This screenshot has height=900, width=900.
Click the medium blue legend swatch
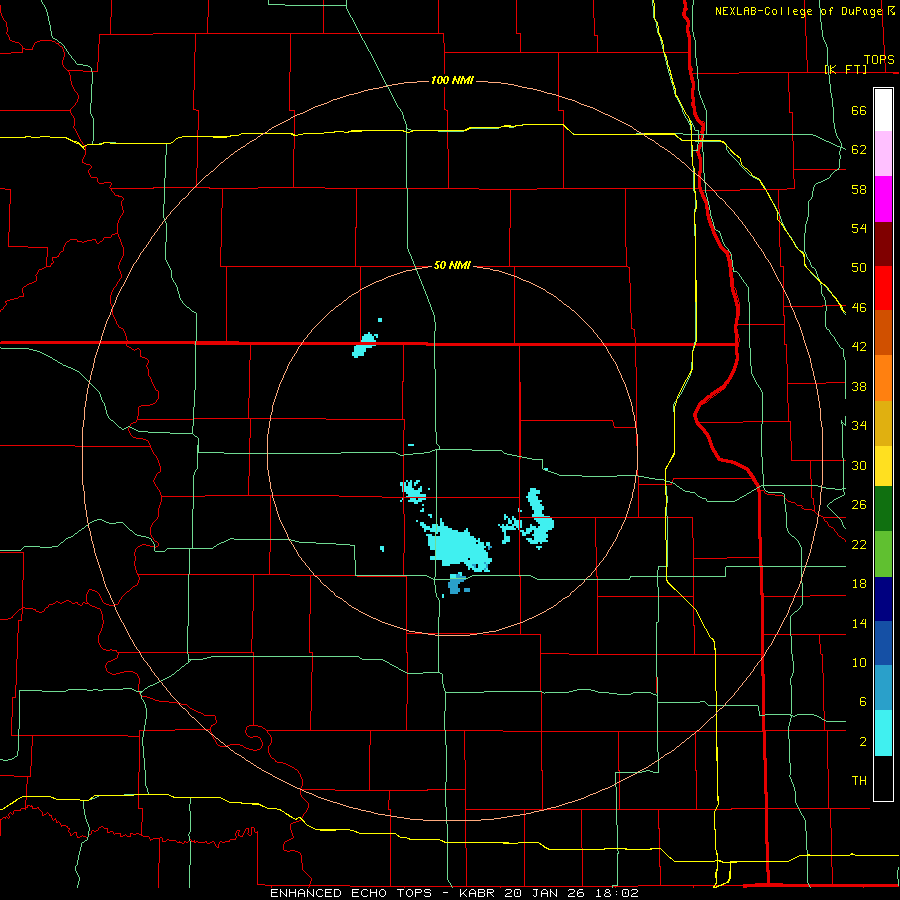tap(883, 643)
